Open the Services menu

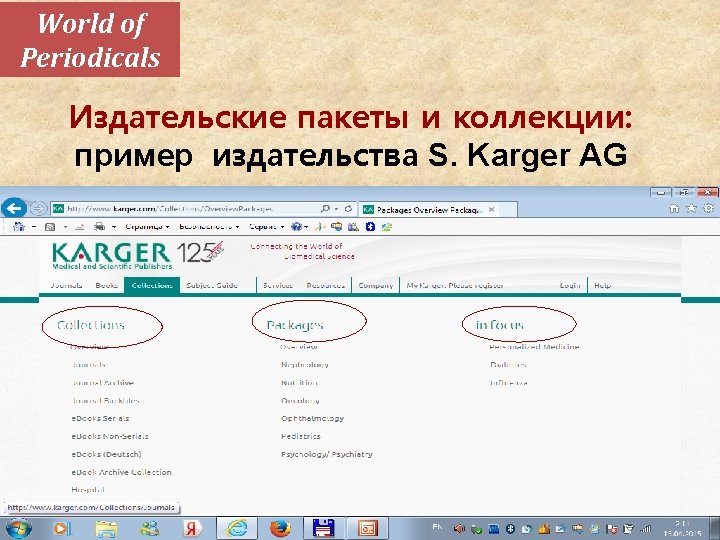pyautogui.click(x=278, y=285)
